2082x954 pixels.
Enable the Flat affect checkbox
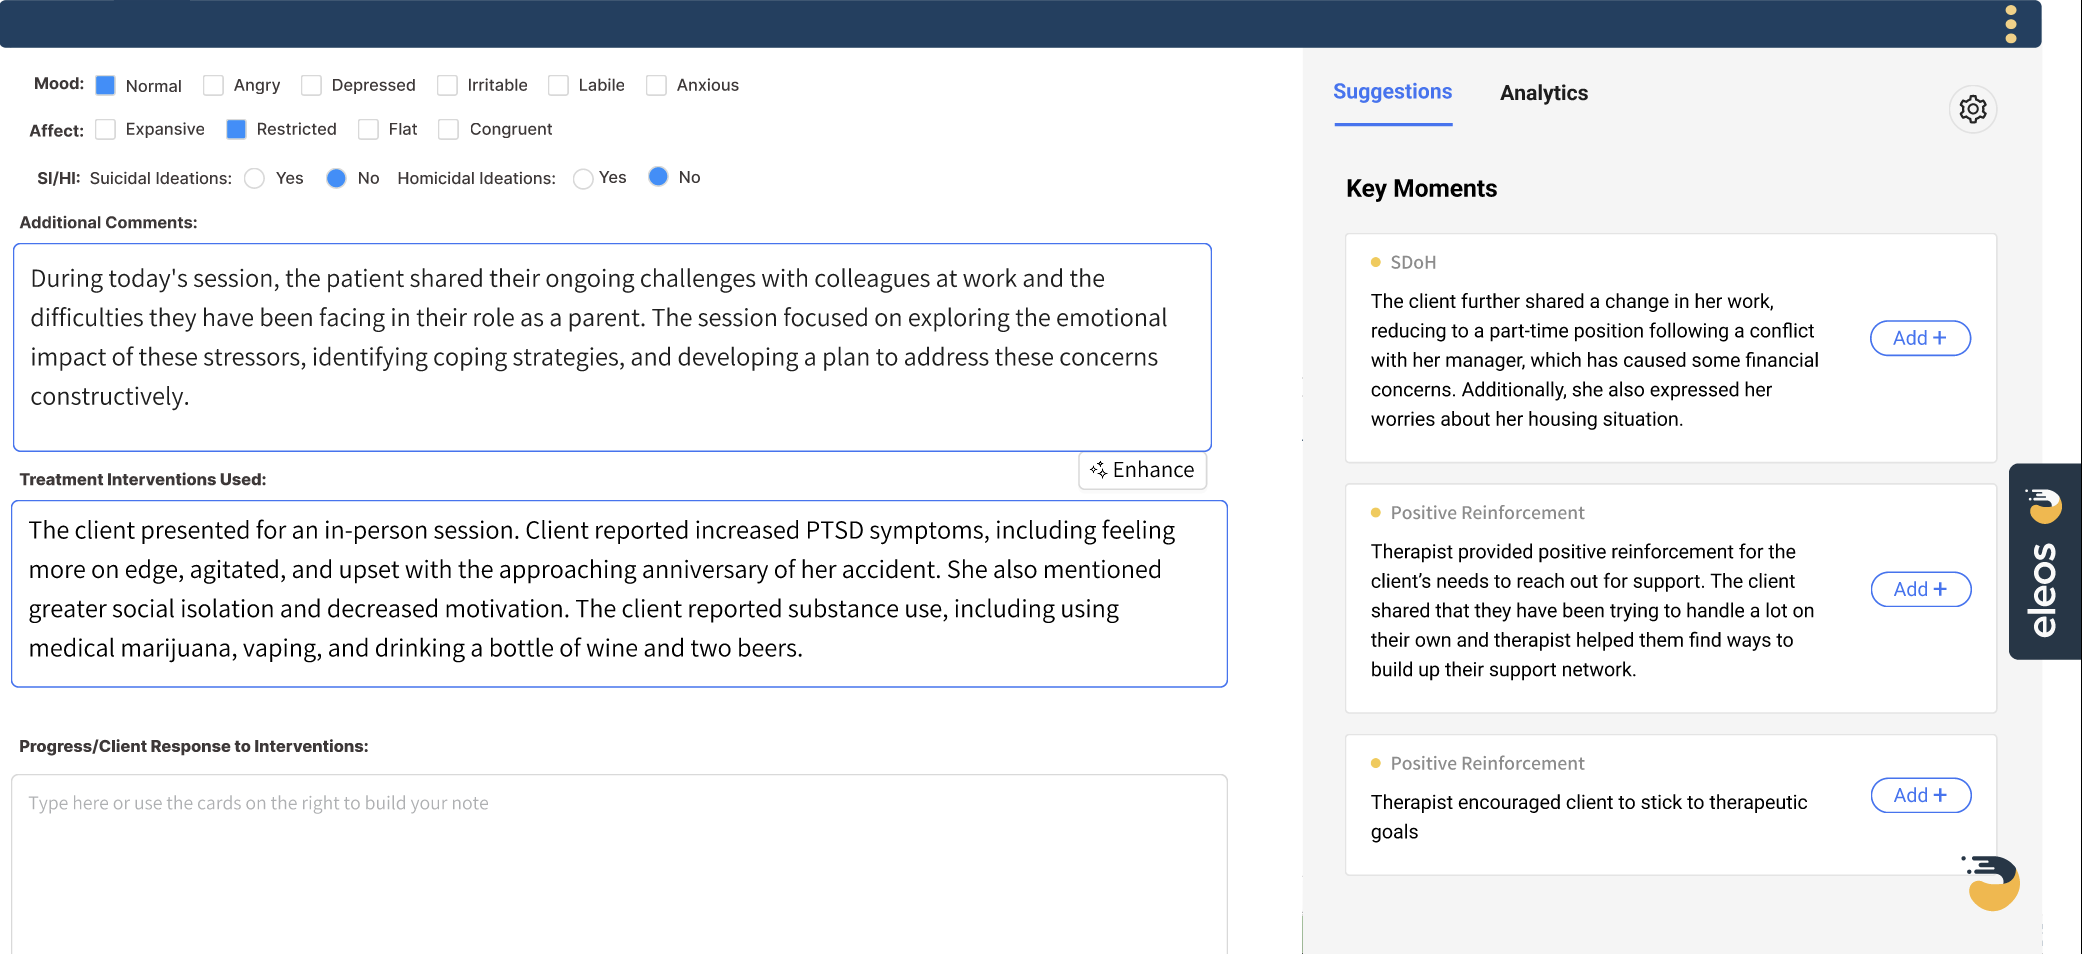[x=367, y=129]
